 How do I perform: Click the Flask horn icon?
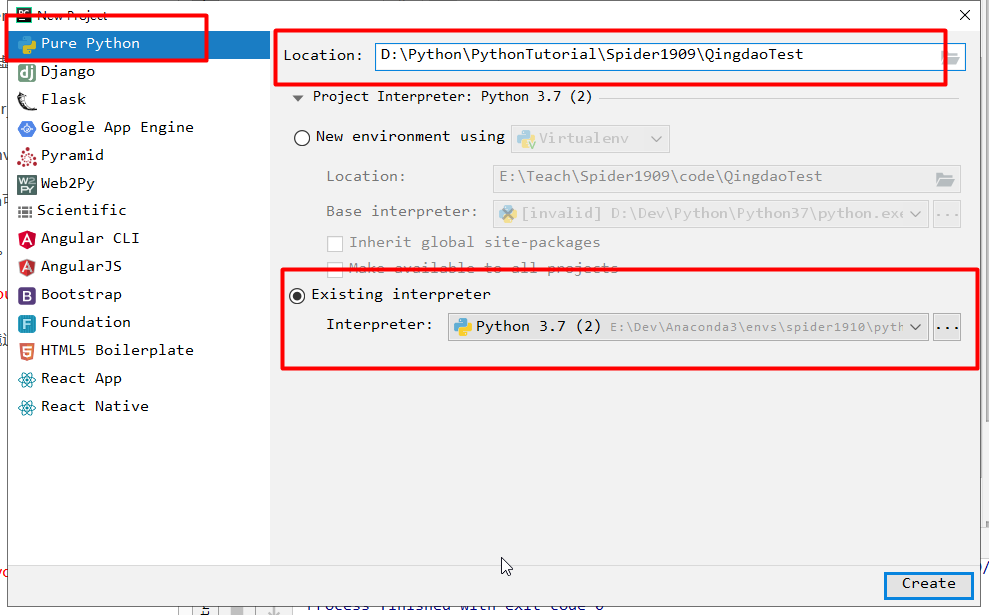click(26, 100)
